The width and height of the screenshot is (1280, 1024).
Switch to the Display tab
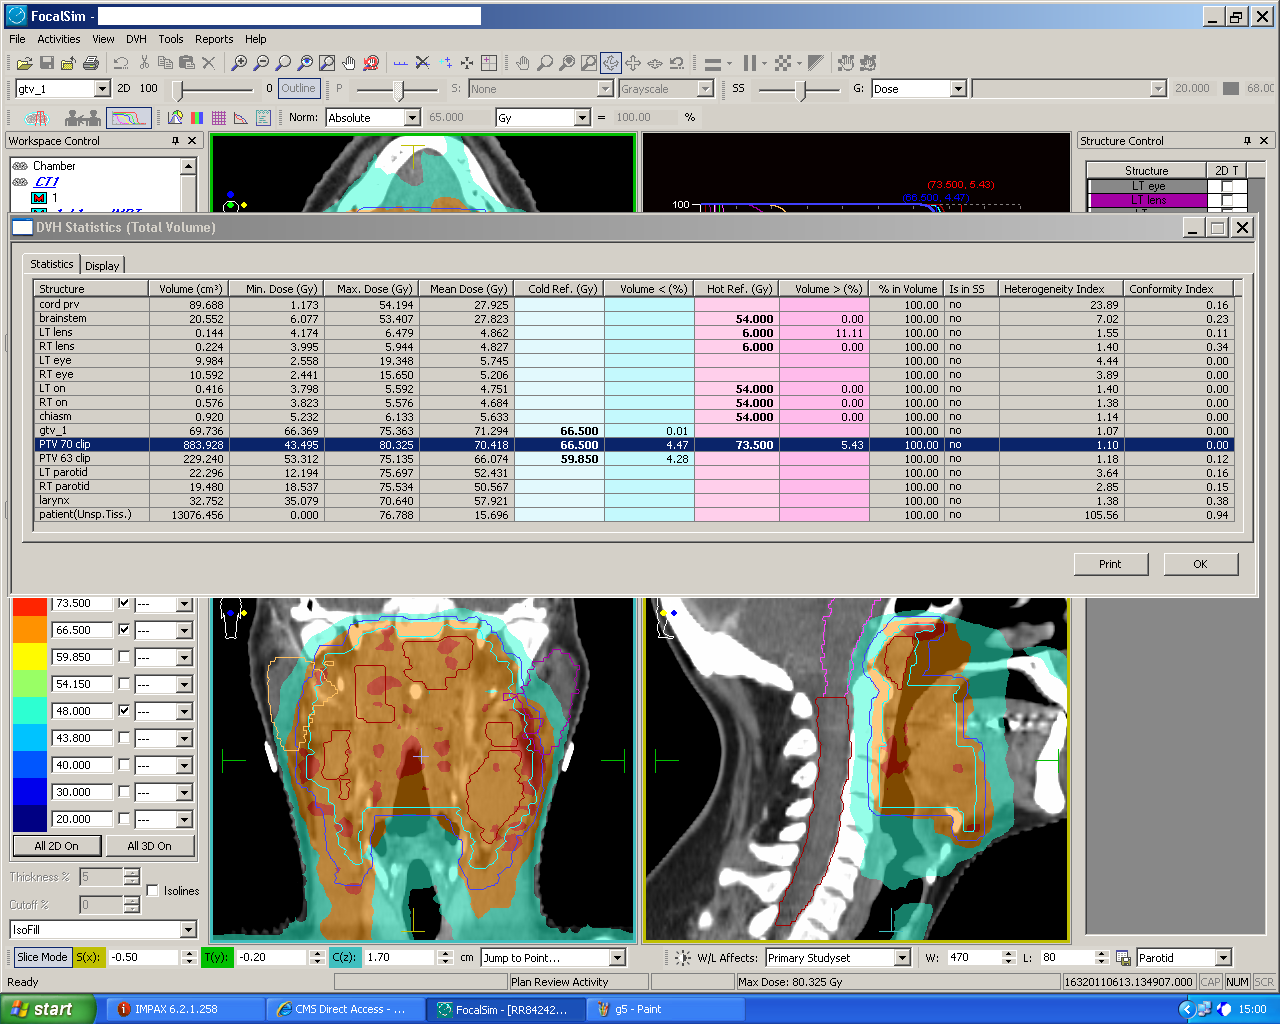102,265
